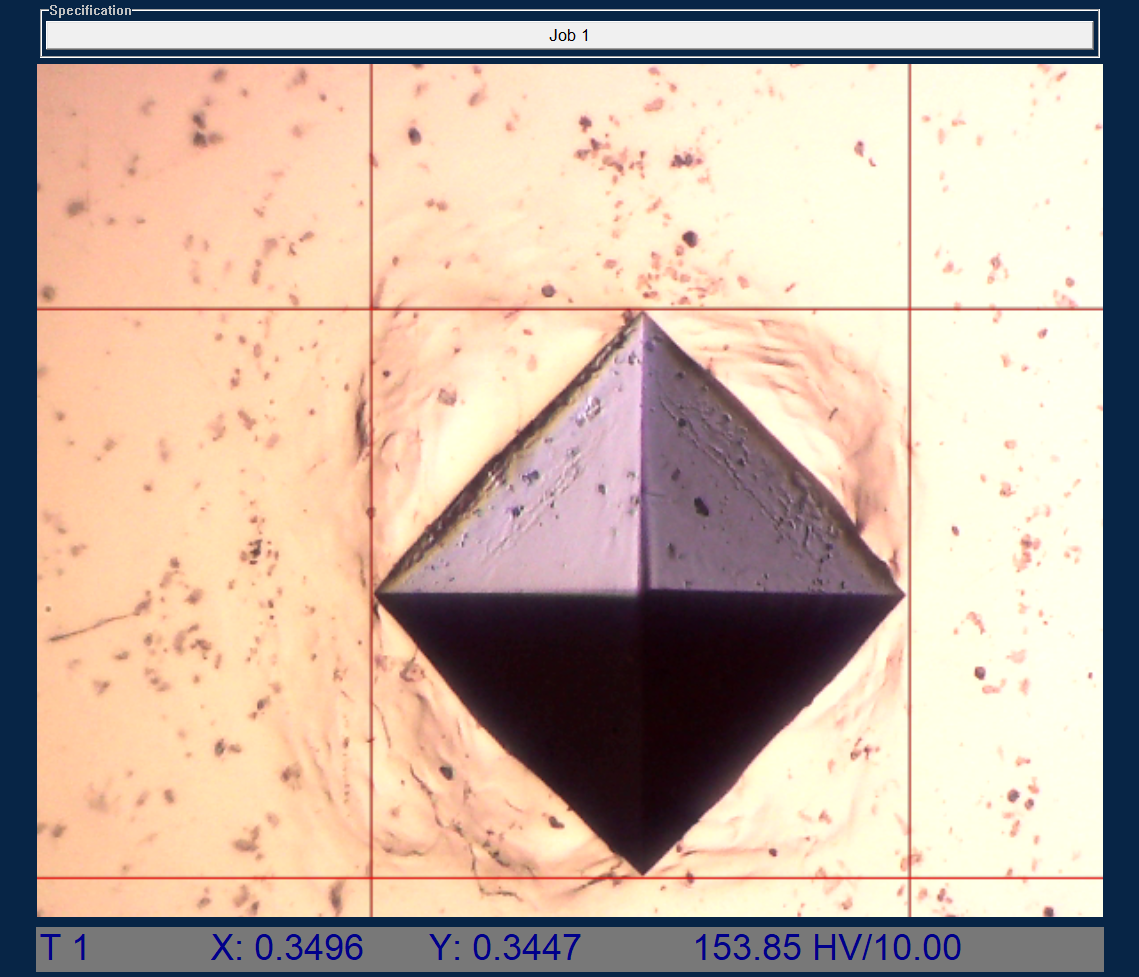Image resolution: width=1139 pixels, height=977 pixels.
Task: Click the upper horizontal red measurement line
Action: point(570,309)
